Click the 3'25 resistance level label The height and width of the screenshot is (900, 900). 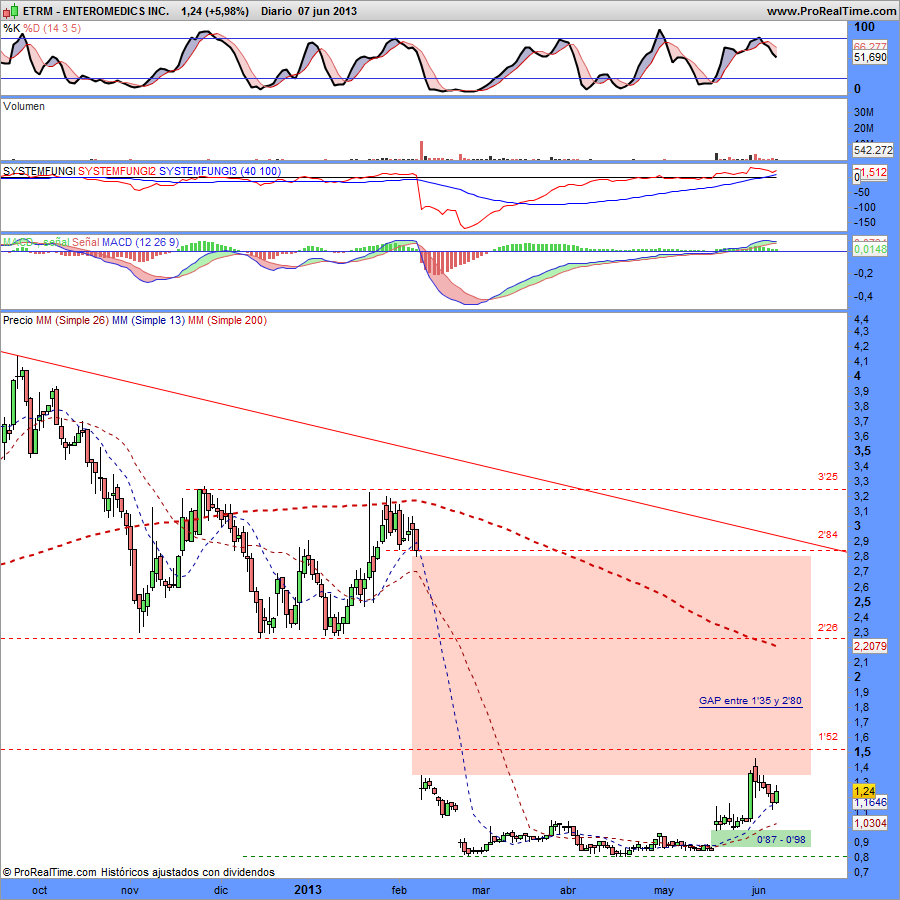click(828, 476)
